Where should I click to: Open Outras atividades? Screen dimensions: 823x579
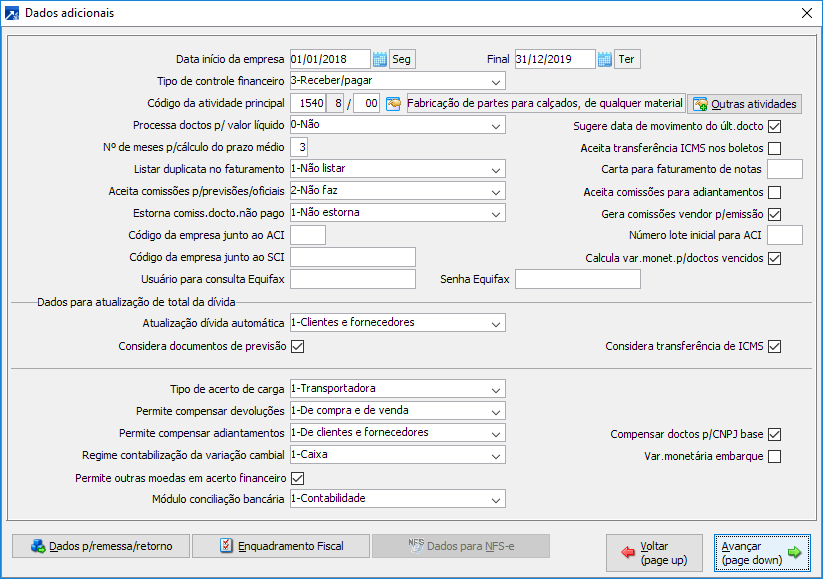[744, 104]
